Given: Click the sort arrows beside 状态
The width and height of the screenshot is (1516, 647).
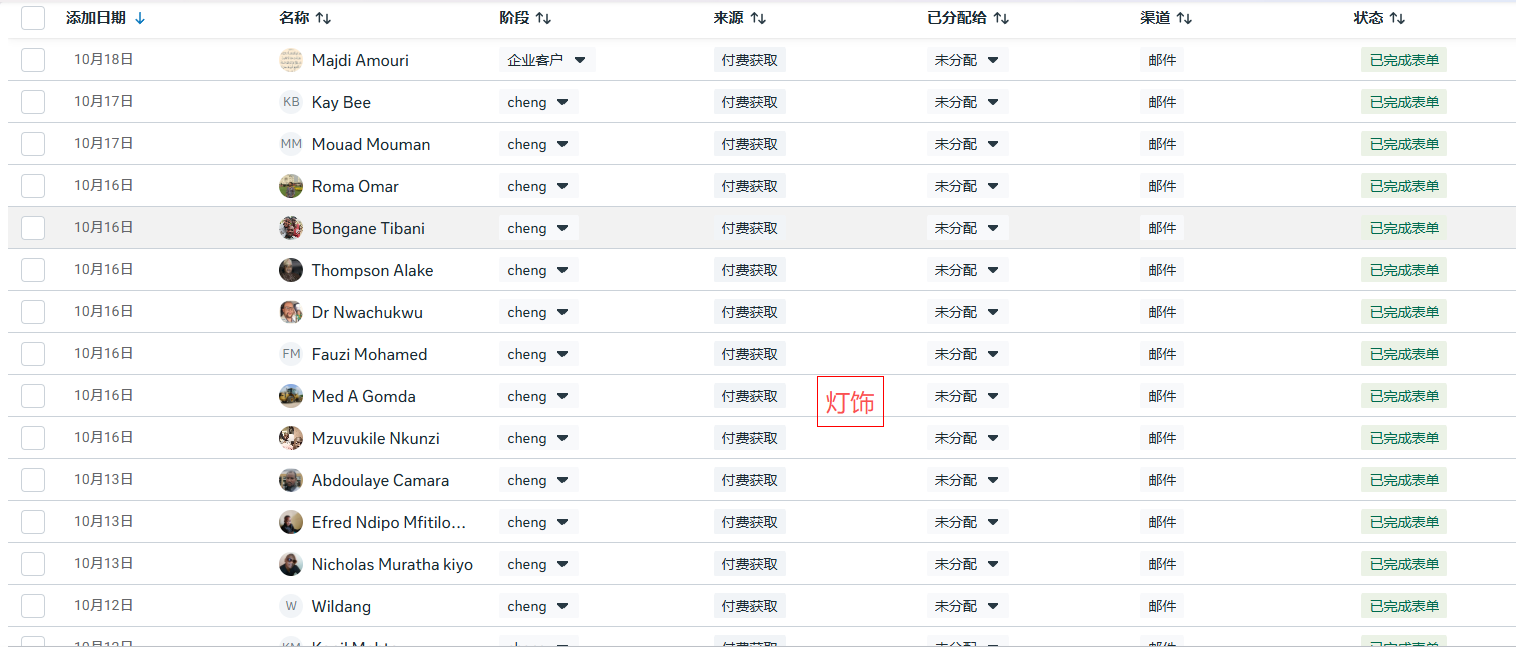Looking at the screenshot, I should click(1397, 18).
